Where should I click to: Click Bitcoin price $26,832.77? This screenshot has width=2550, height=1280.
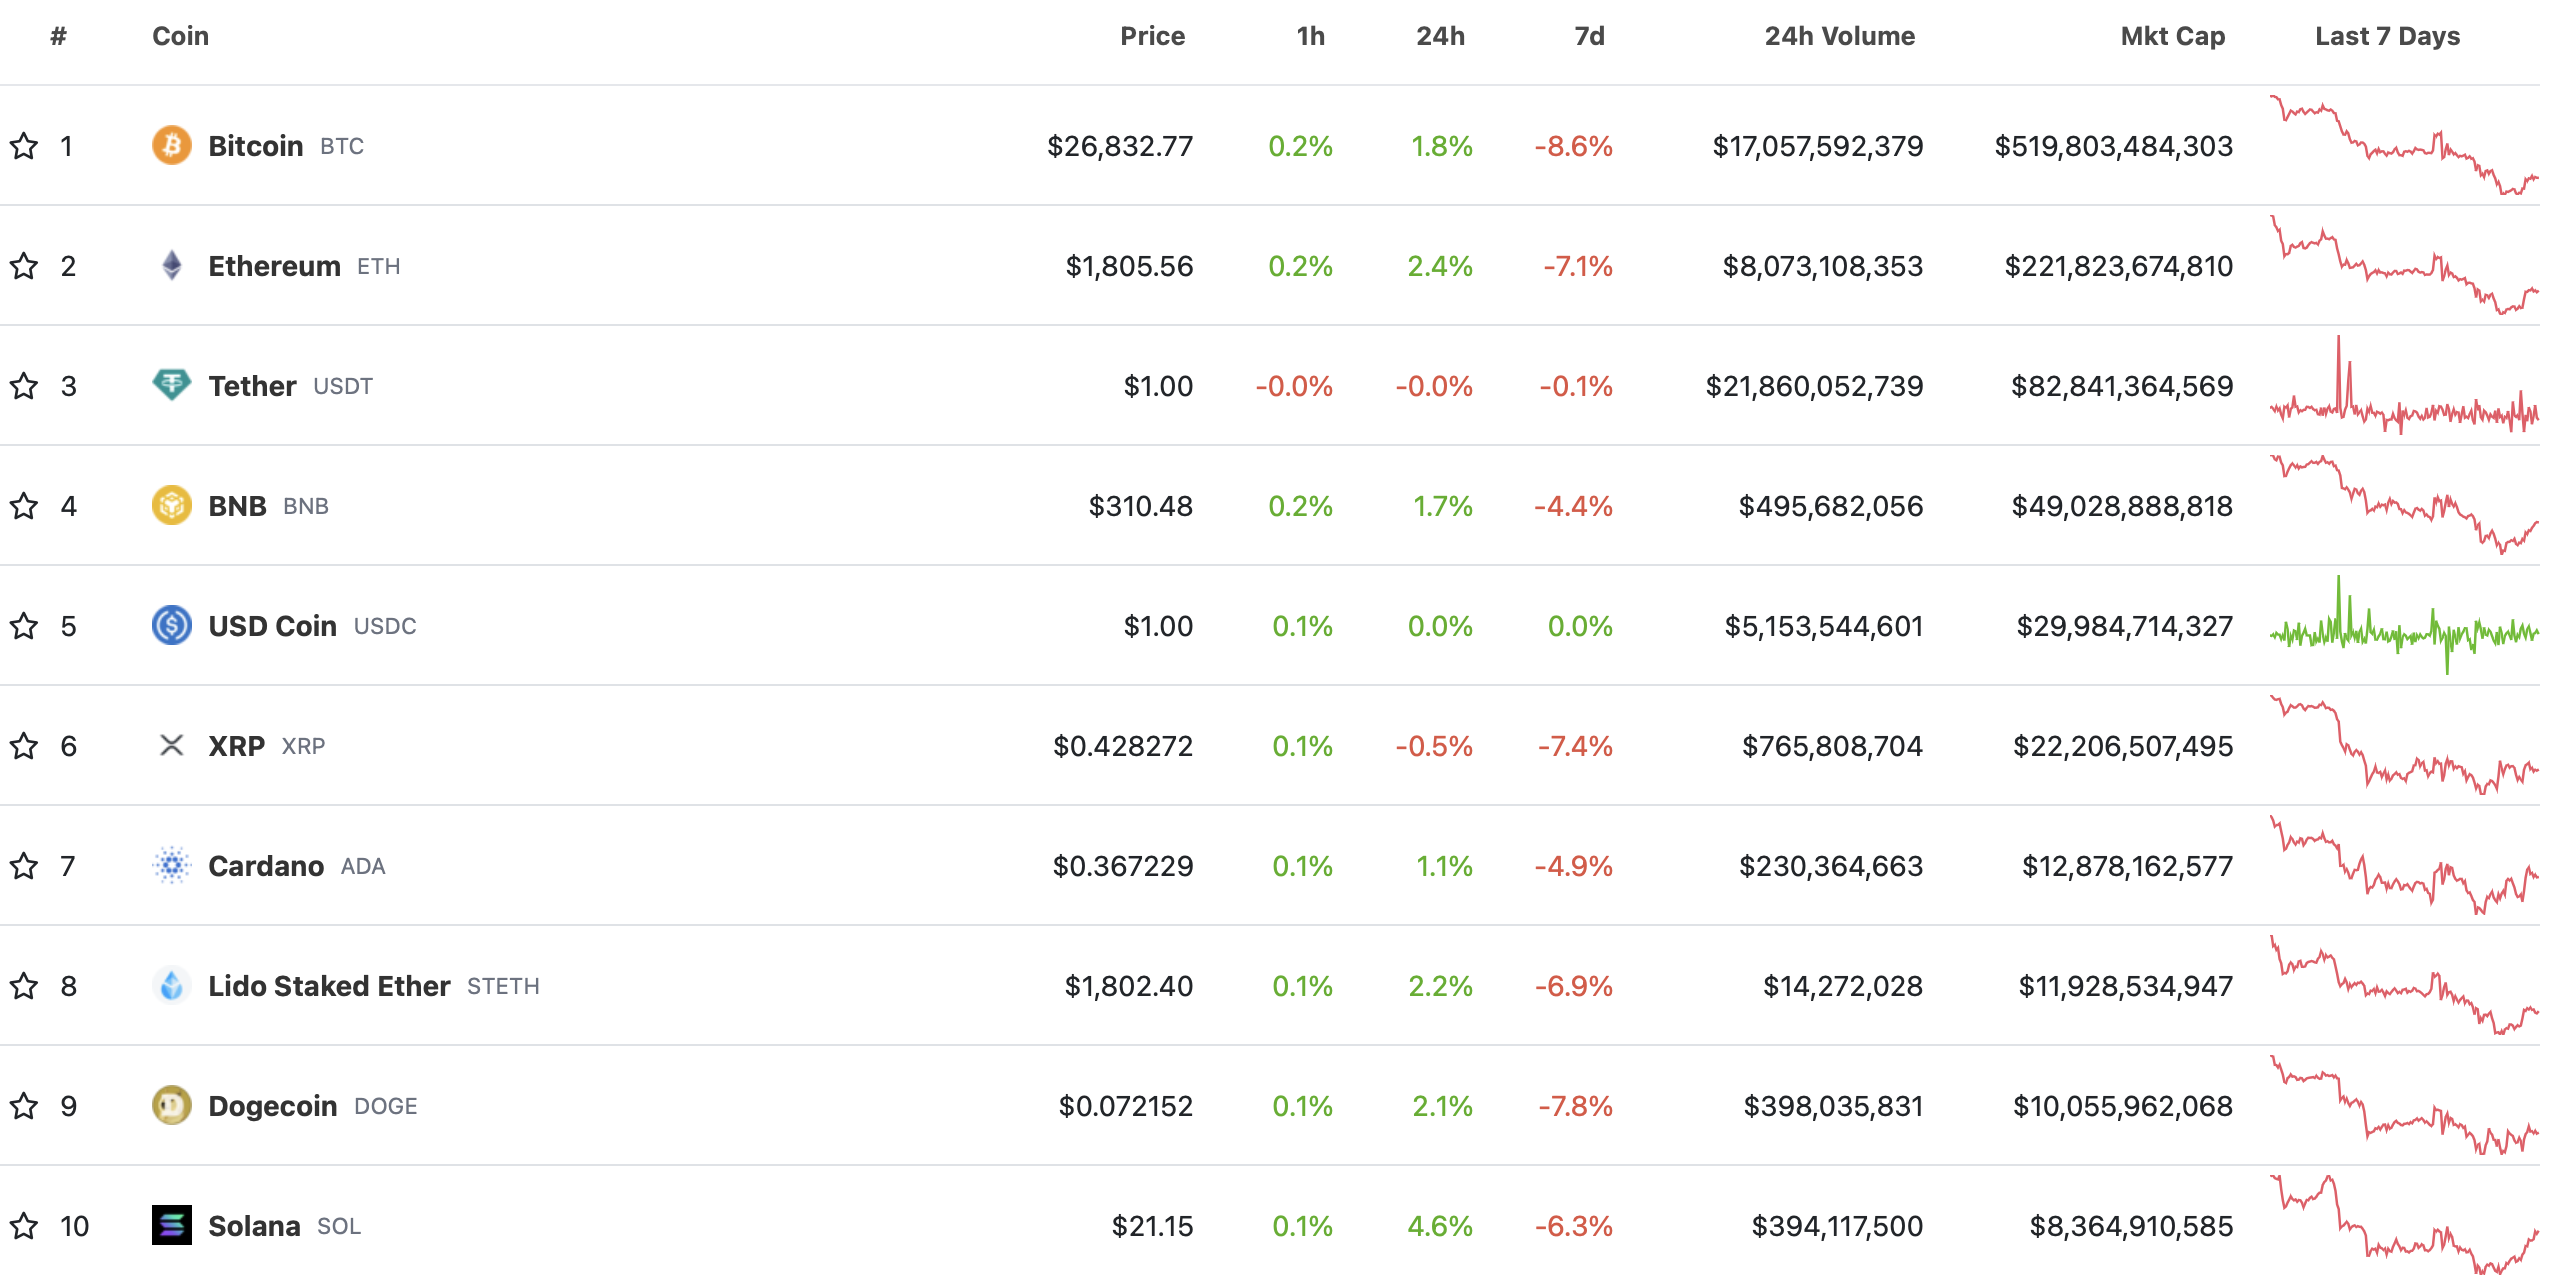coord(1120,146)
